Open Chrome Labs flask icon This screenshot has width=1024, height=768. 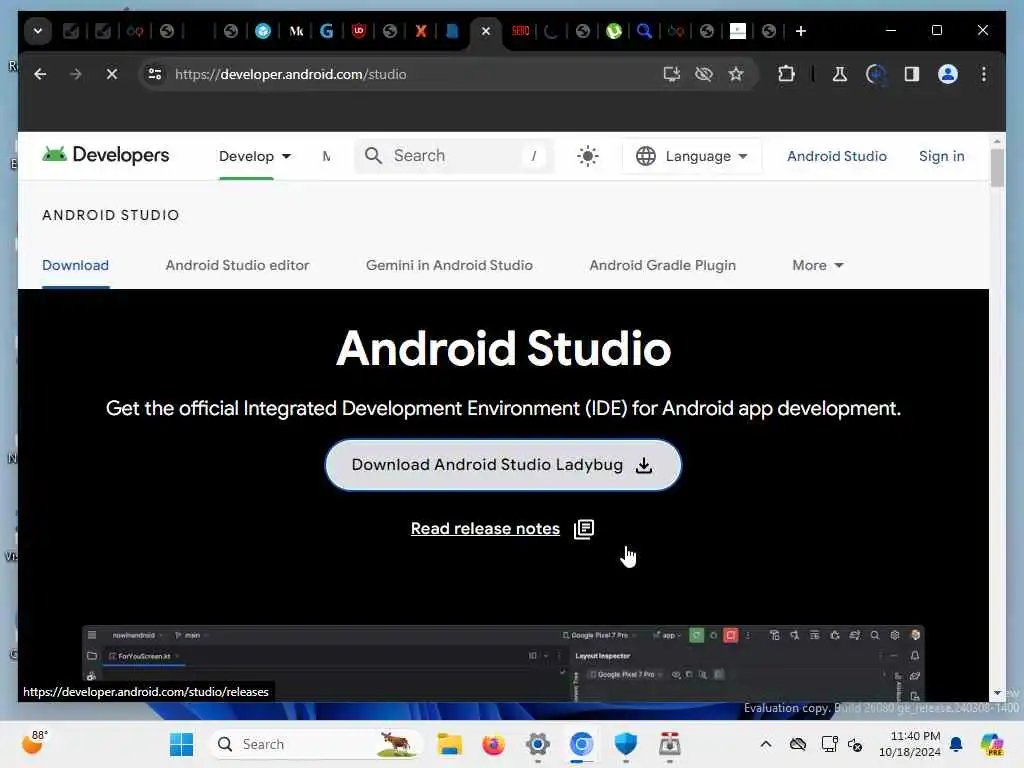click(840, 74)
